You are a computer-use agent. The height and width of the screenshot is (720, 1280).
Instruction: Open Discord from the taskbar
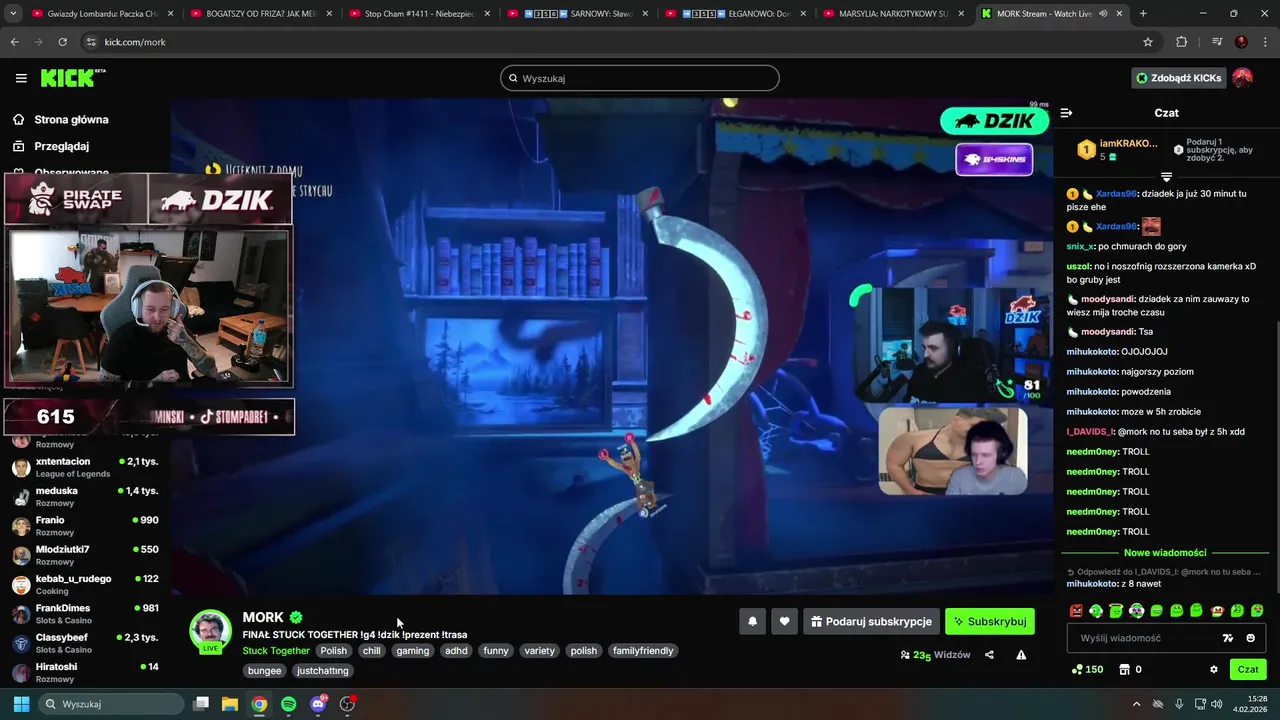click(x=318, y=704)
